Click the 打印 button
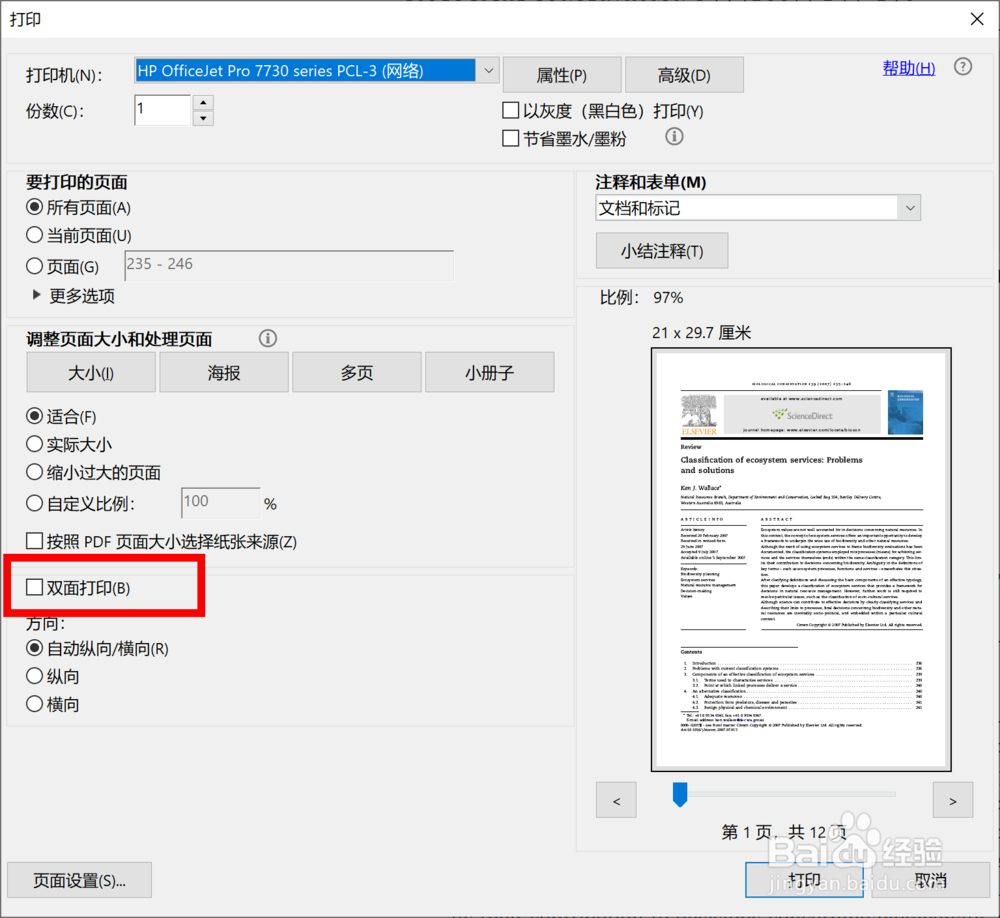This screenshot has height=918, width=1000. [804, 880]
